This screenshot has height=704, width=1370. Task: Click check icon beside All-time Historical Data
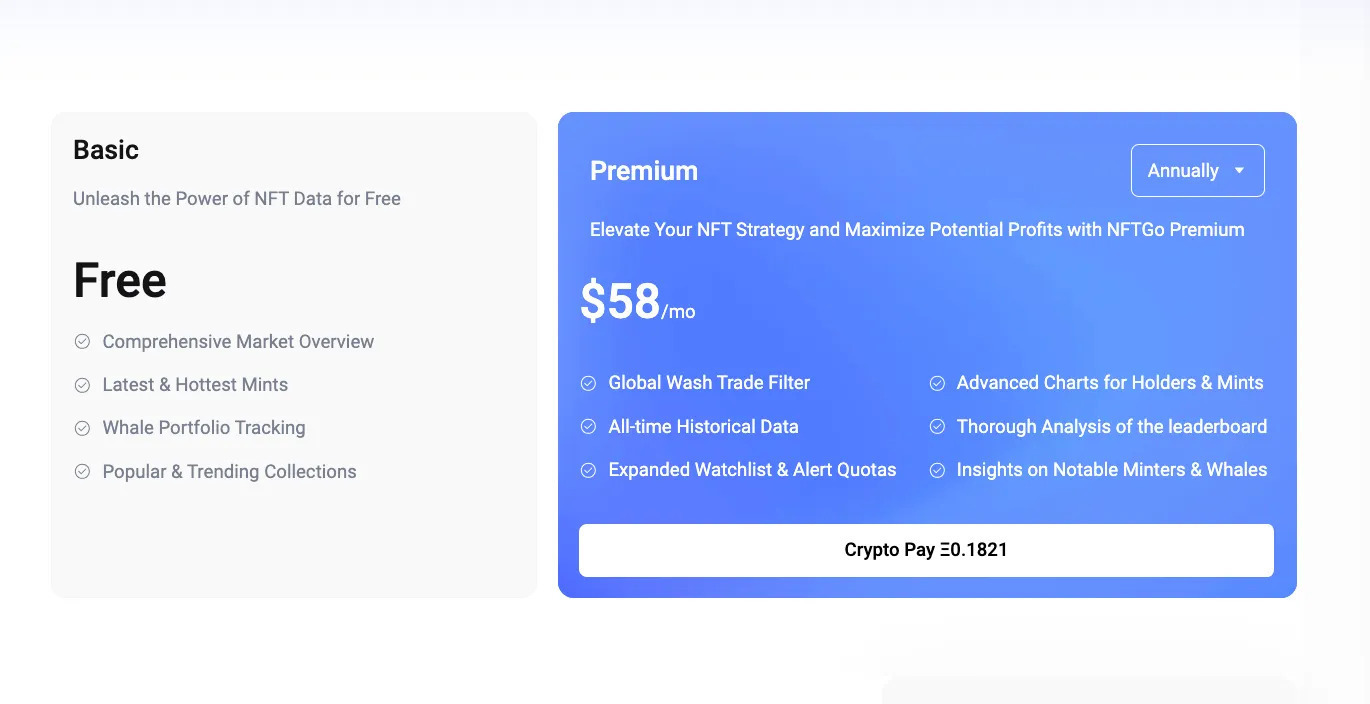(588, 427)
